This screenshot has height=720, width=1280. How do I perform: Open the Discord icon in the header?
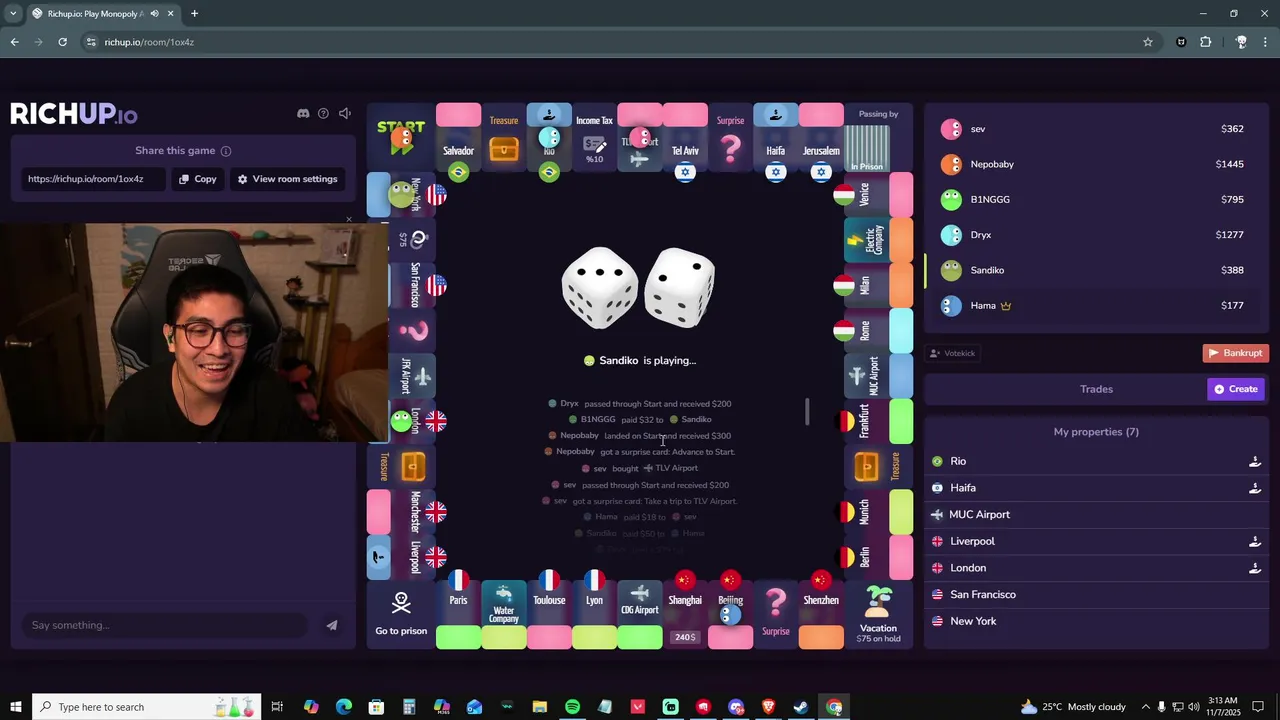pos(303,113)
